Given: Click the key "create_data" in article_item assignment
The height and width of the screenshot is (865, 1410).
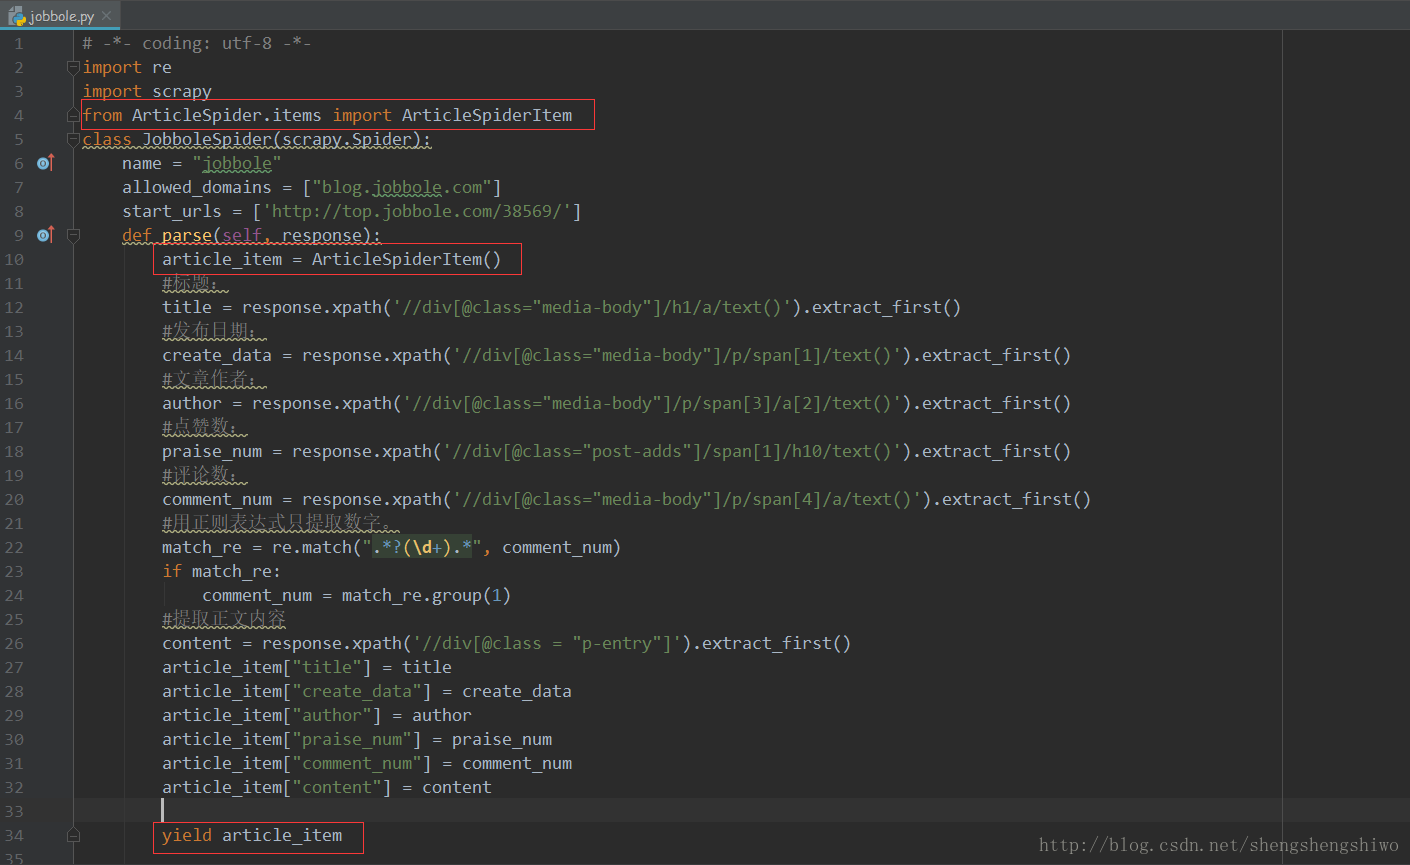Looking at the screenshot, I should click(357, 691).
